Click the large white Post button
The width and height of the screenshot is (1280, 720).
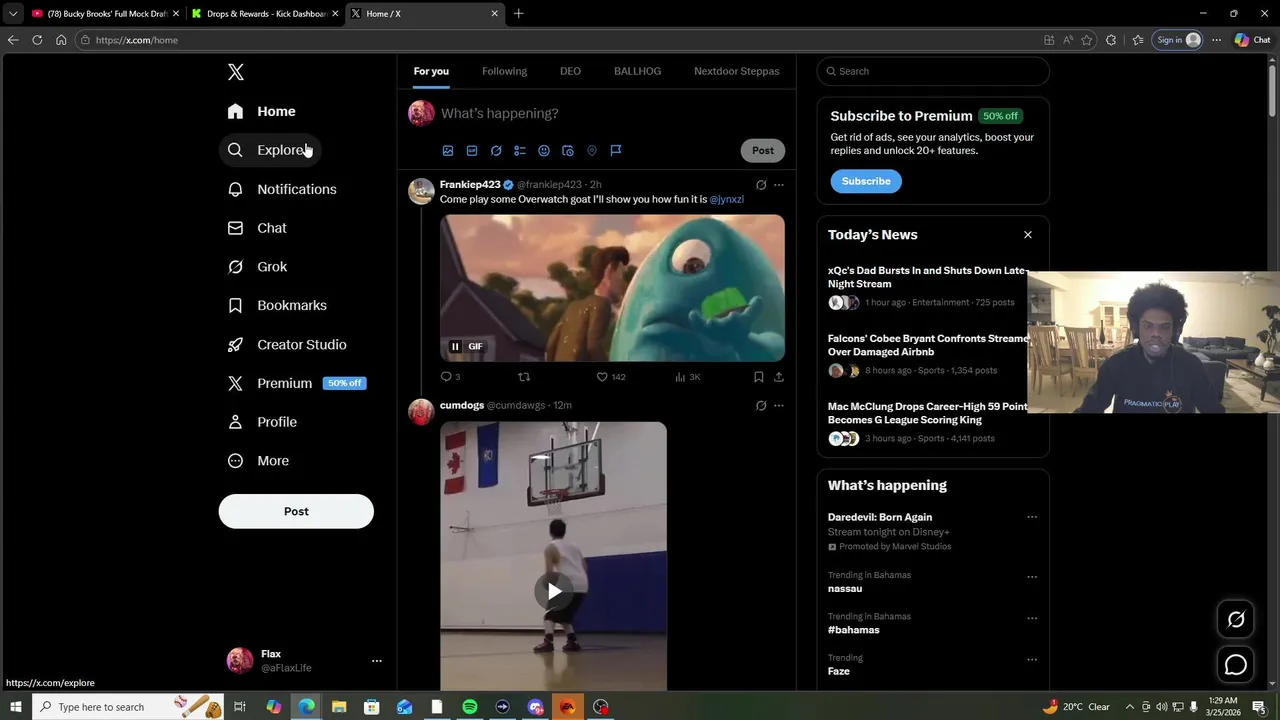click(x=296, y=511)
